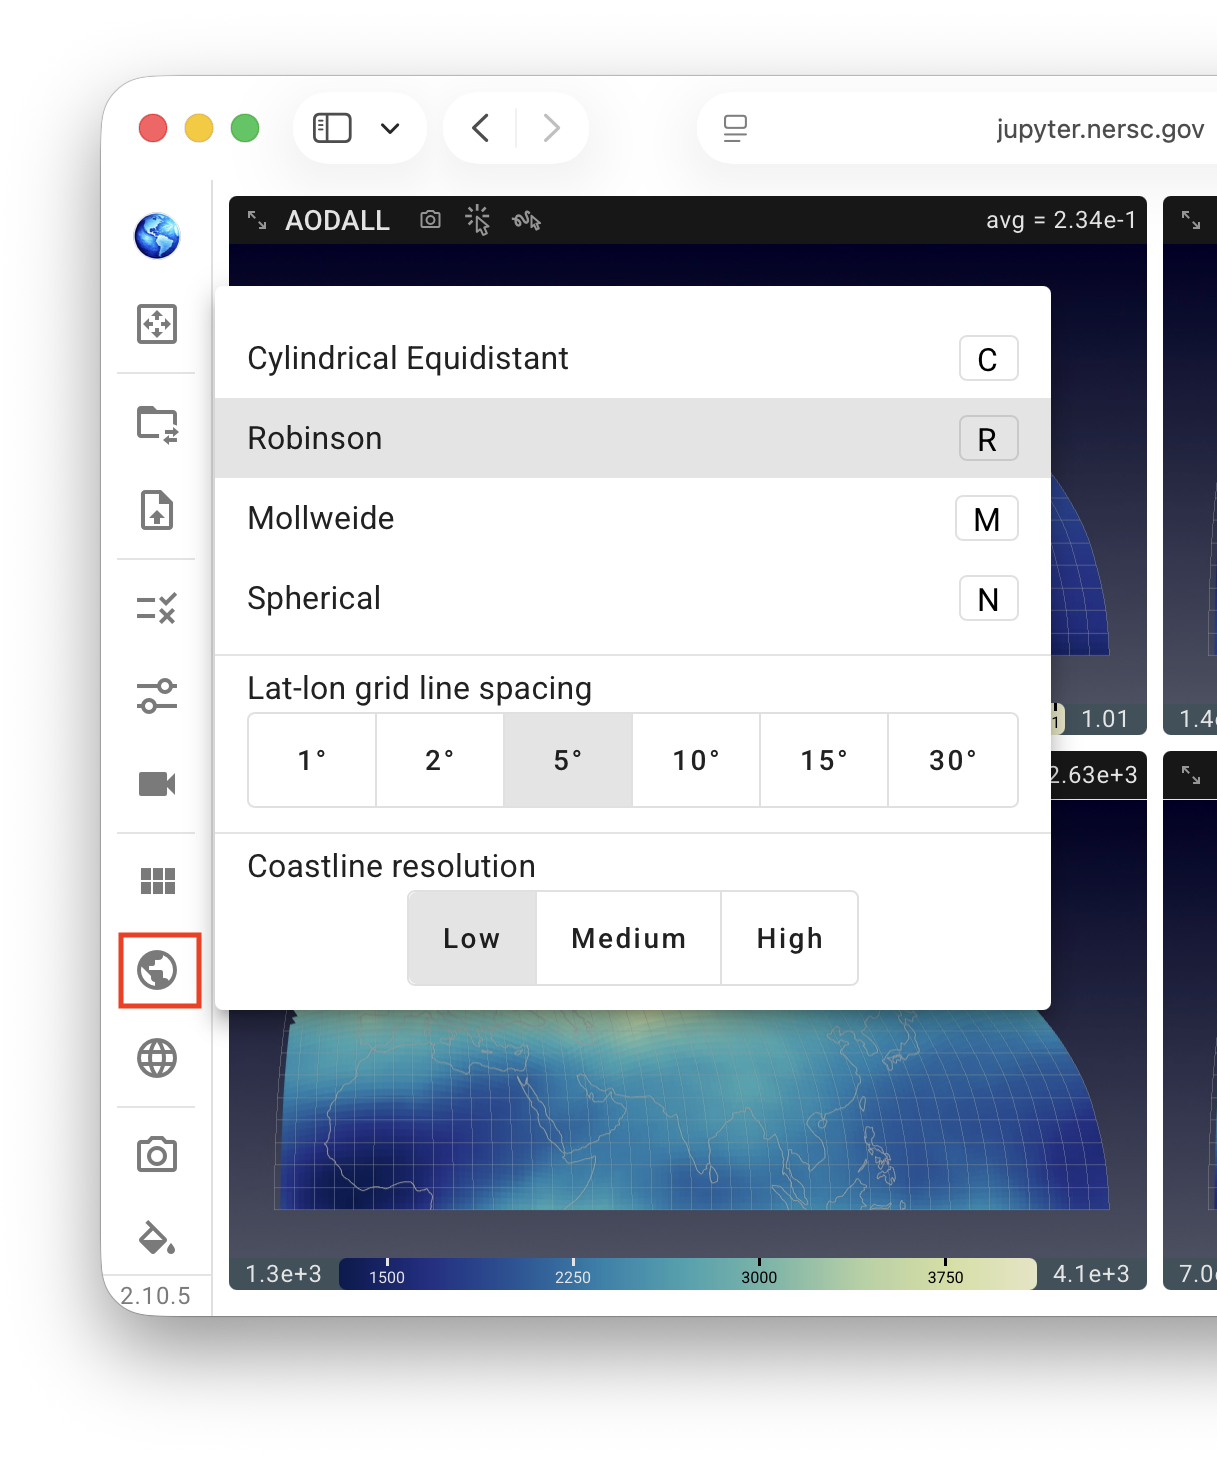
Task: Open the sliders settings icon
Action: tap(157, 695)
